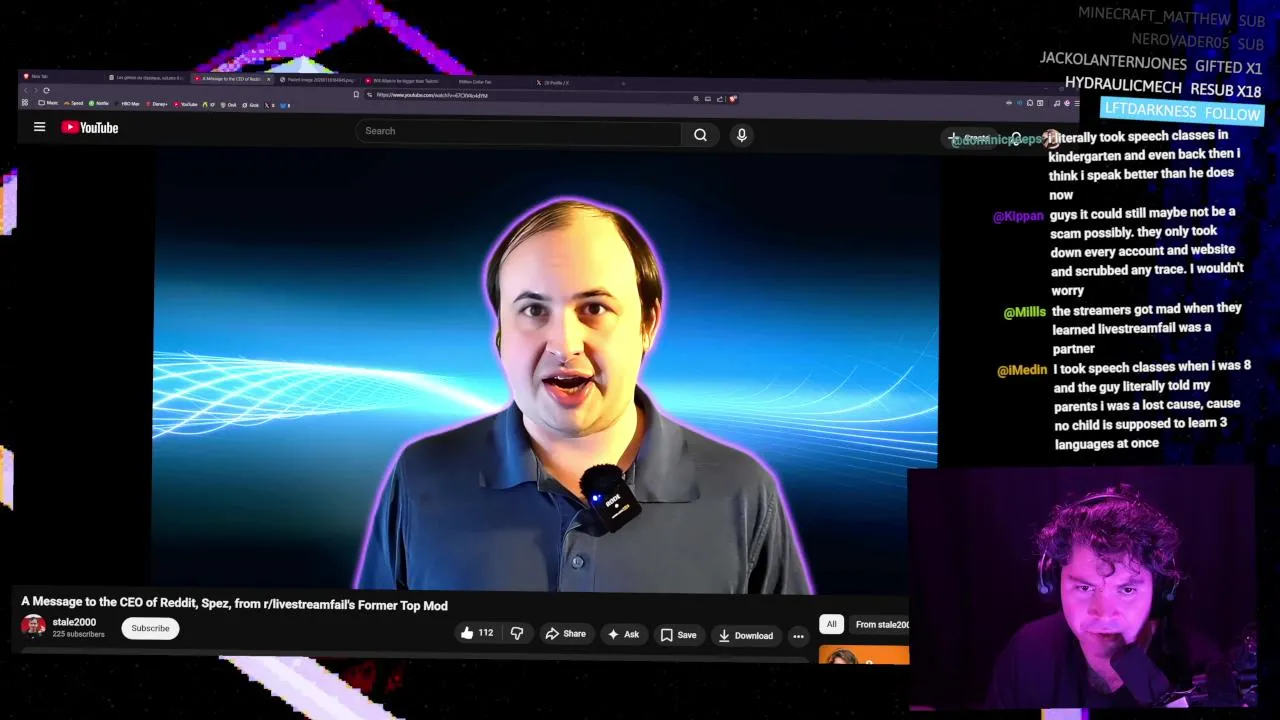Screen dimensions: 1280x720
Task: Click the video title text
Action: coord(234,605)
